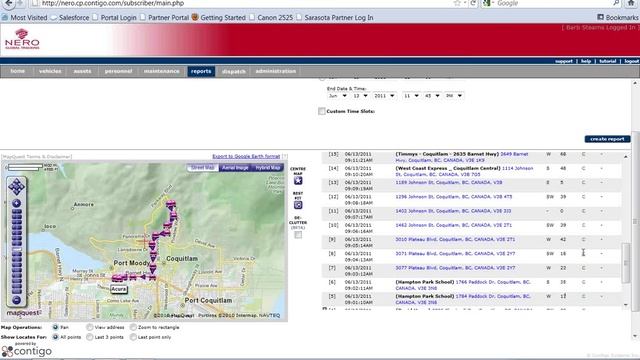Select All points locates option
Image resolution: width=640 pixels, height=360 pixels.
pos(56,337)
